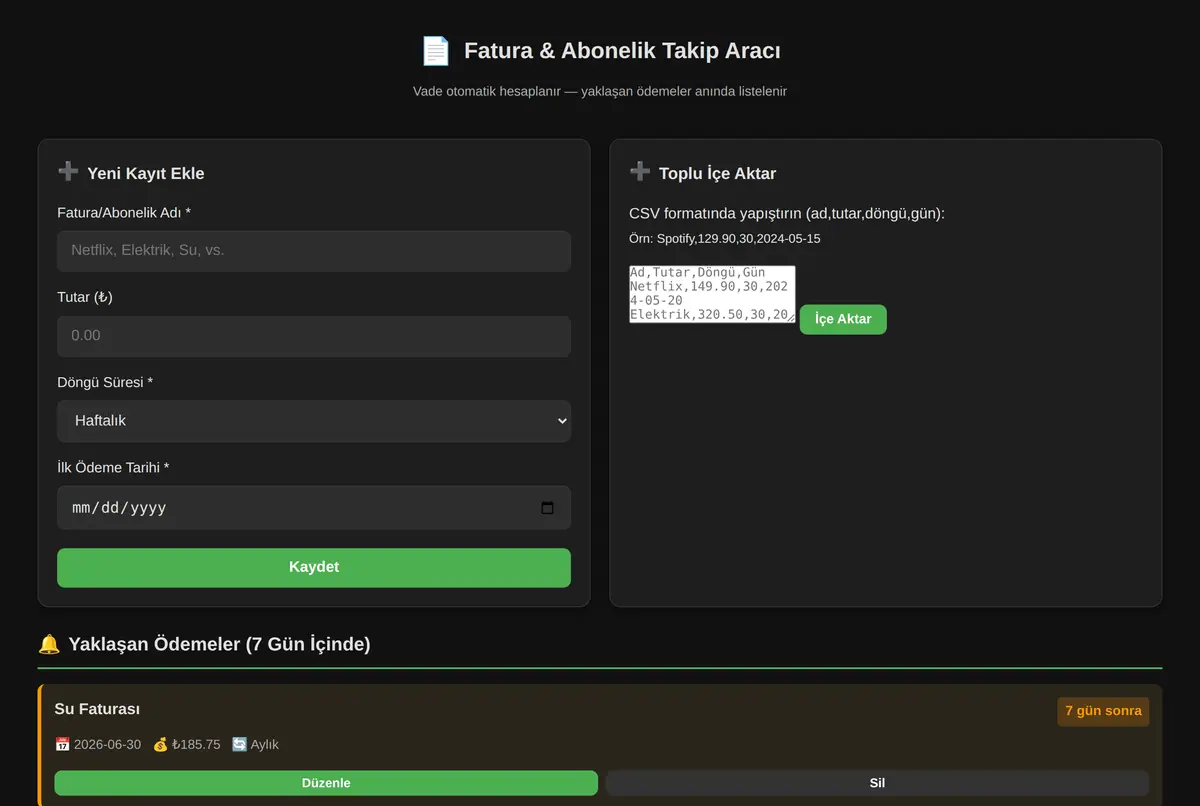Open the calendar picker in İlk Ödeme Tarihi
The width and height of the screenshot is (1200, 806).
coord(547,508)
